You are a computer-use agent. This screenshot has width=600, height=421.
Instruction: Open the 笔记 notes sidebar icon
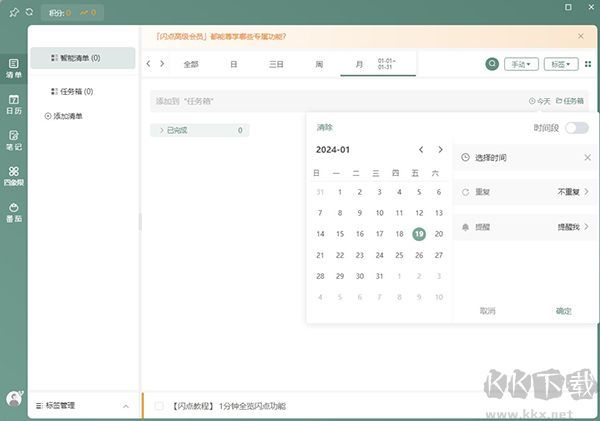[14, 140]
